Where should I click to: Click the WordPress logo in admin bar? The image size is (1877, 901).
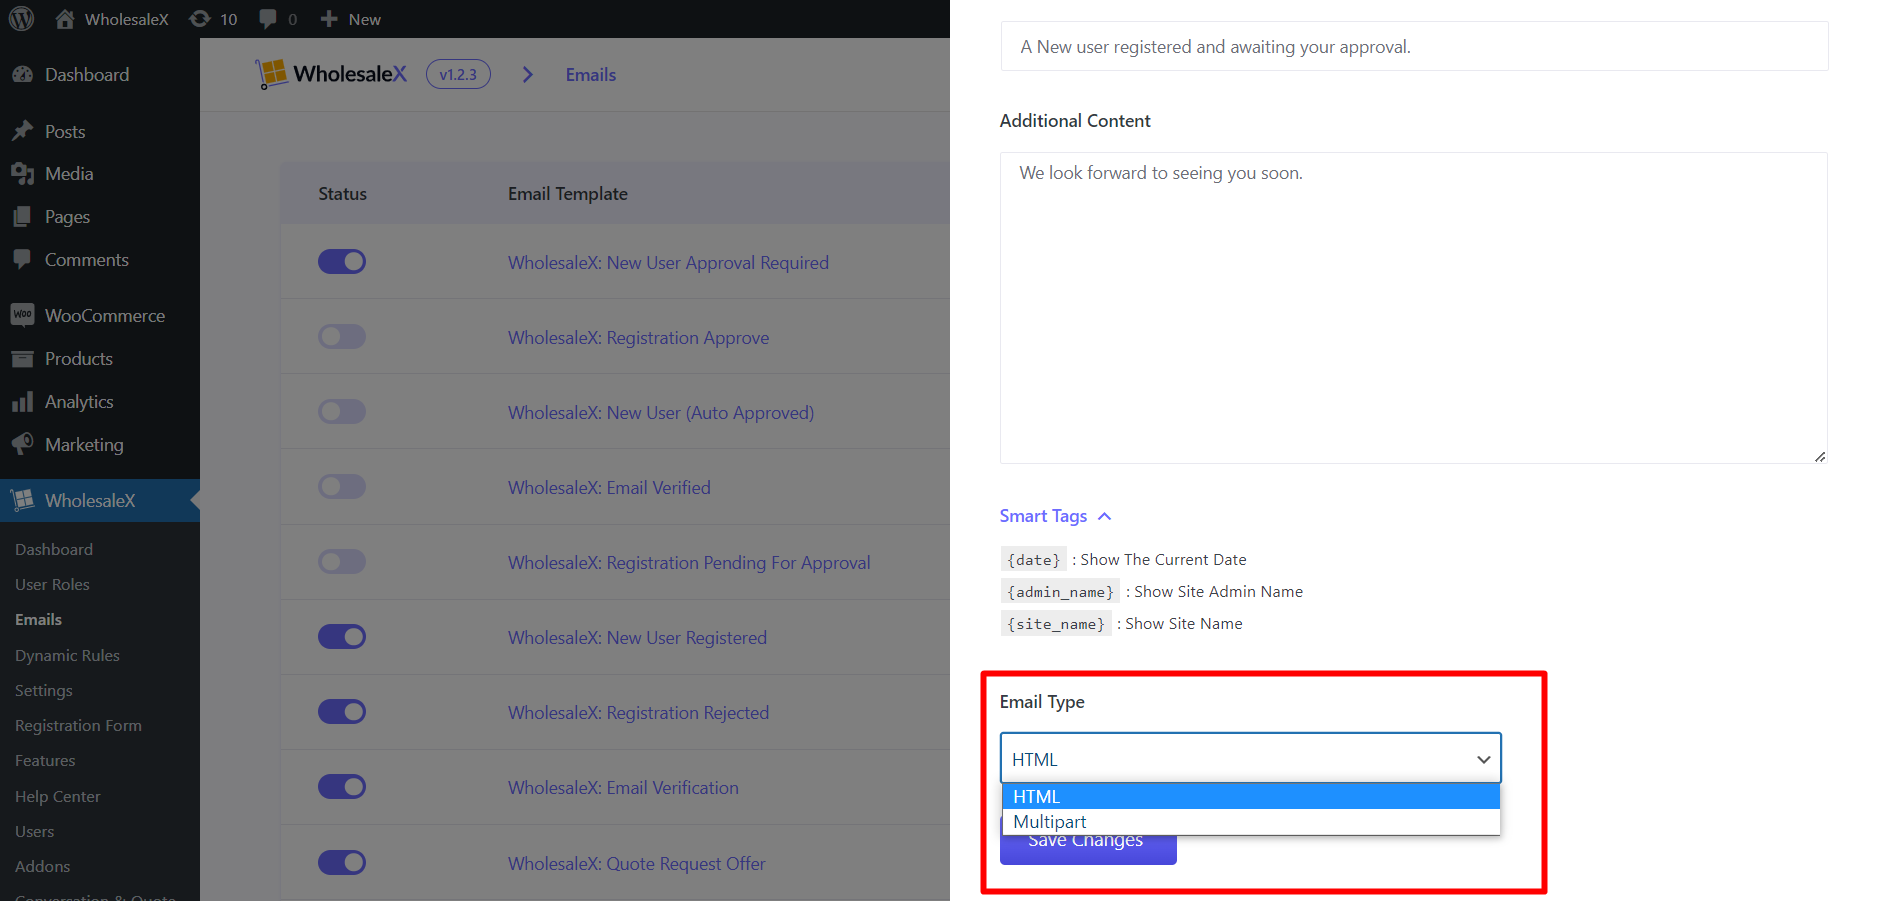point(21,19)
